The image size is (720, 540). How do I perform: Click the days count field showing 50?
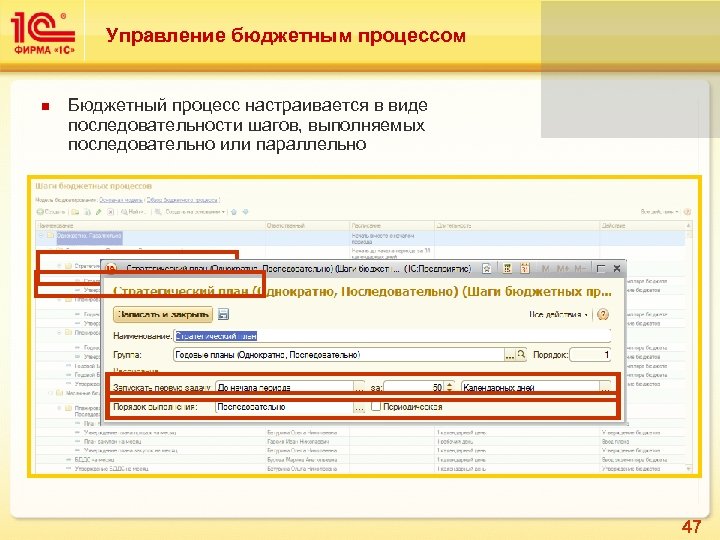414,388
